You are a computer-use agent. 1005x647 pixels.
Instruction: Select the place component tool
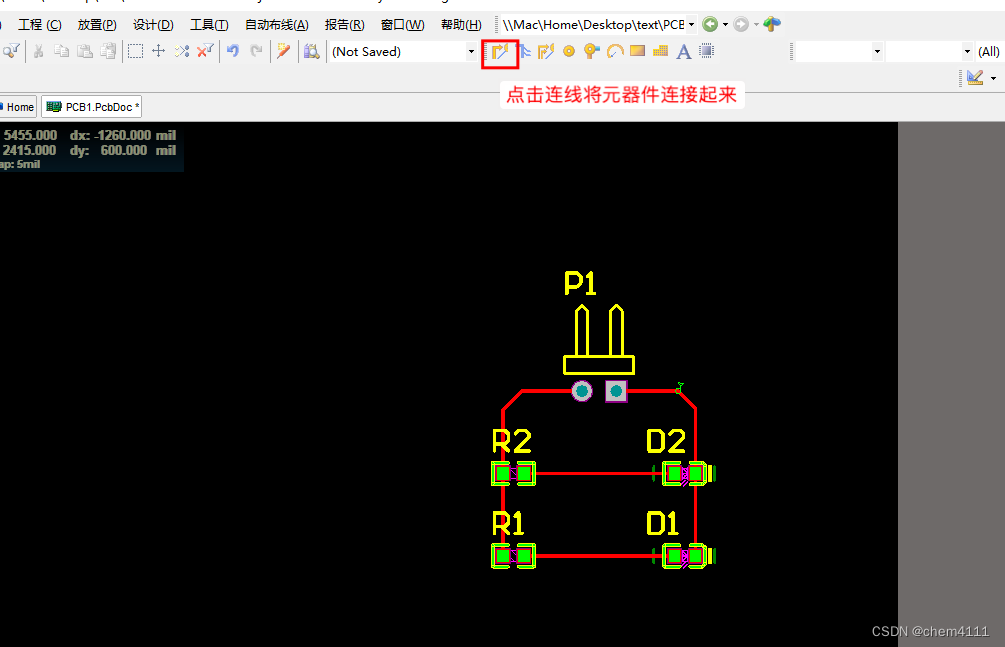tap(706, 51)
